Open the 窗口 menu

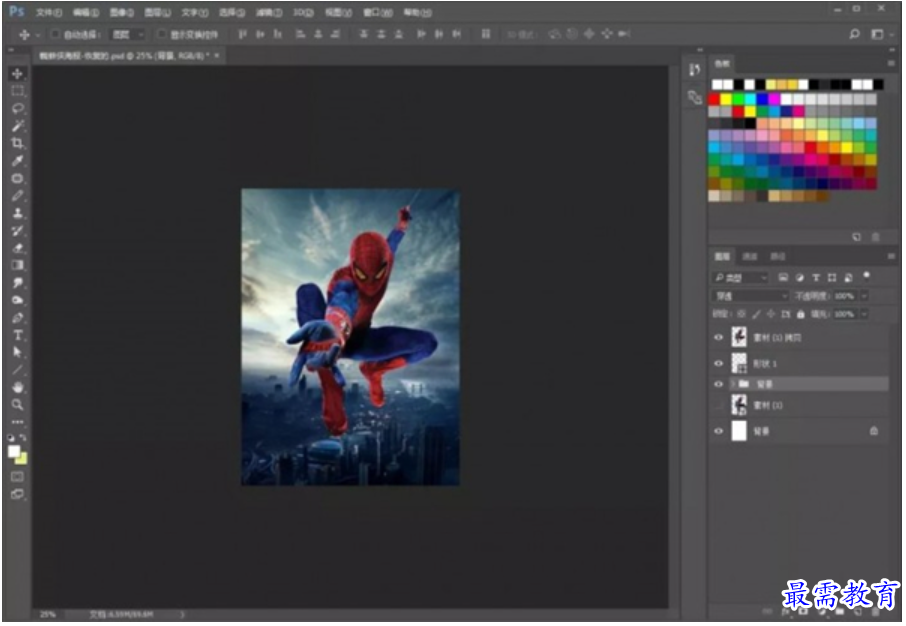[x=378, y=12]
